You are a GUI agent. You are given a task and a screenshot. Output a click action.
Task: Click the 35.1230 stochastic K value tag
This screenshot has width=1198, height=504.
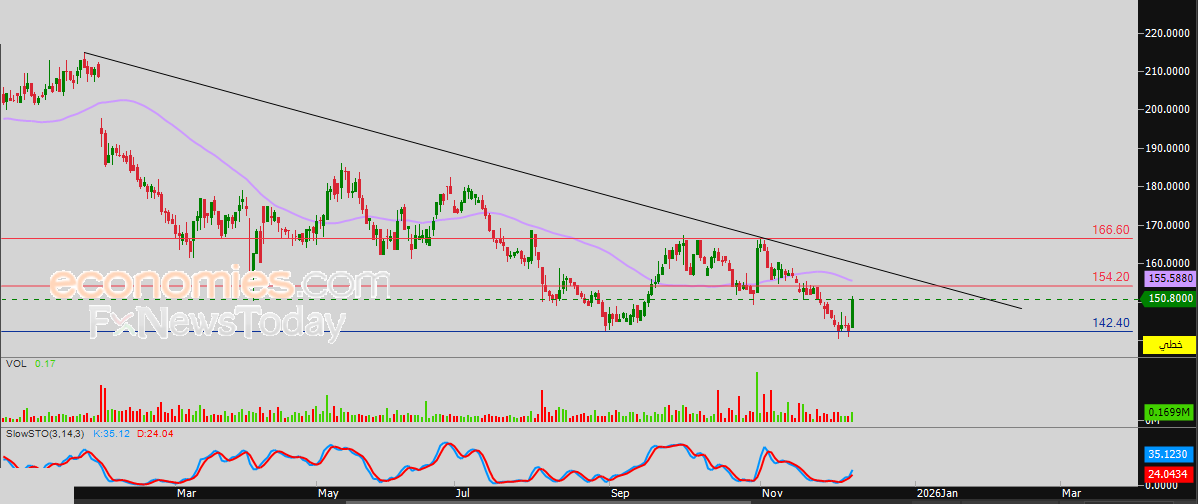1169,454
